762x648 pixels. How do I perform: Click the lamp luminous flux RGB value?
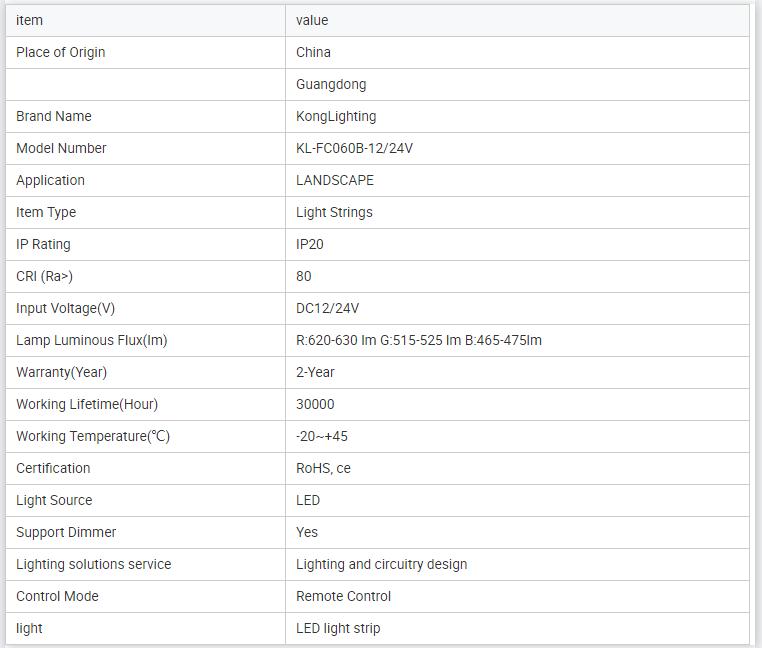[419, 340]
